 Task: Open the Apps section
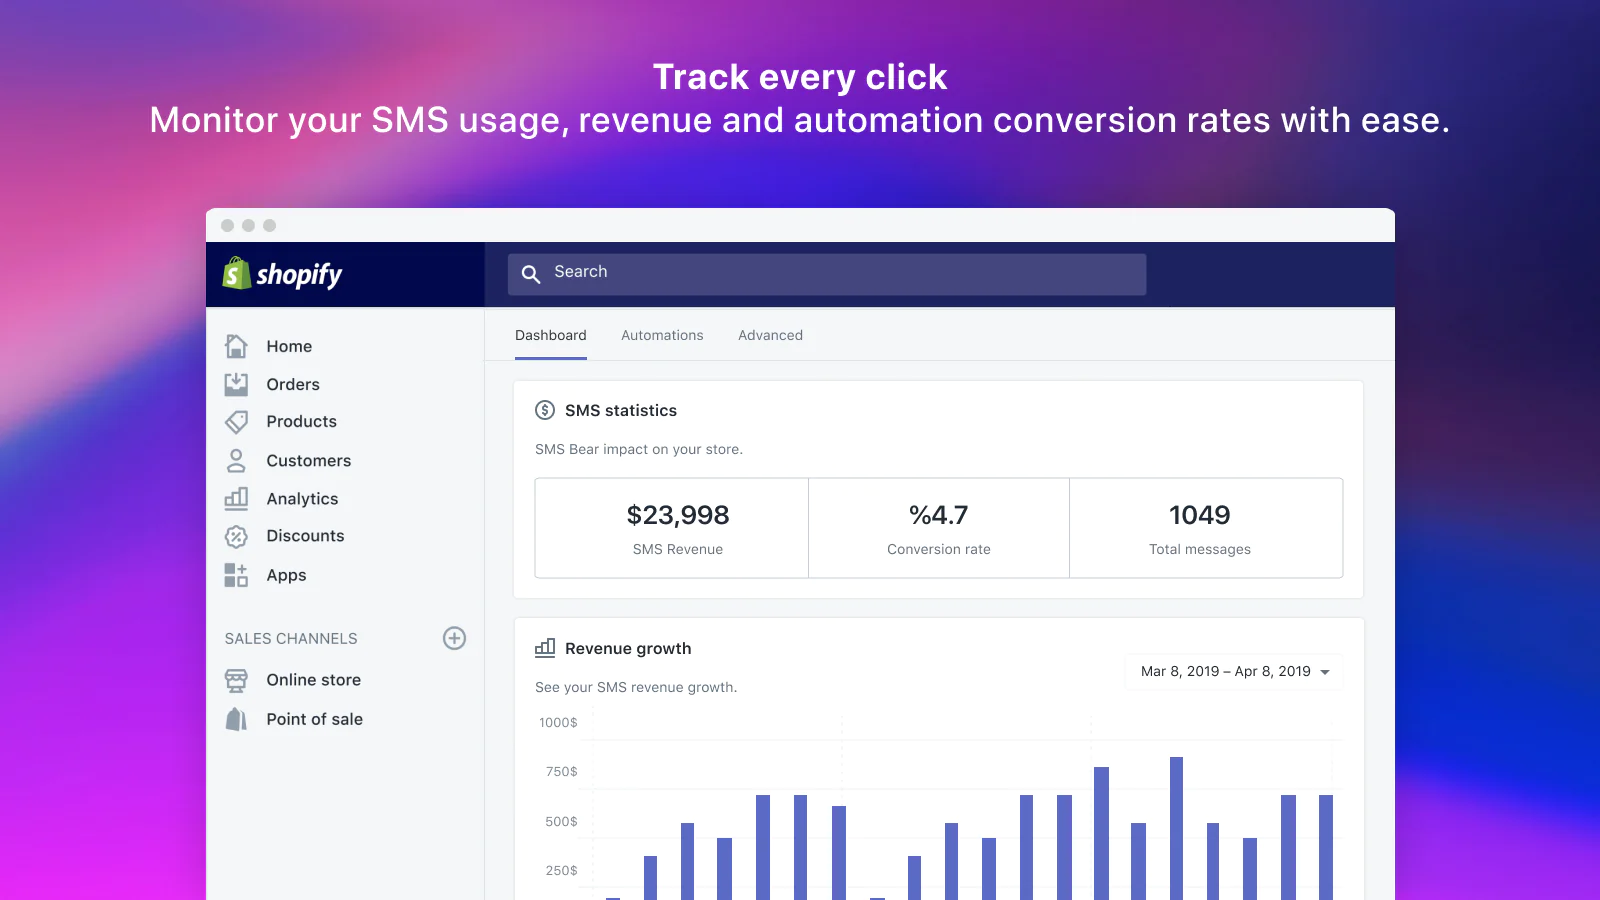coord(286,575)
